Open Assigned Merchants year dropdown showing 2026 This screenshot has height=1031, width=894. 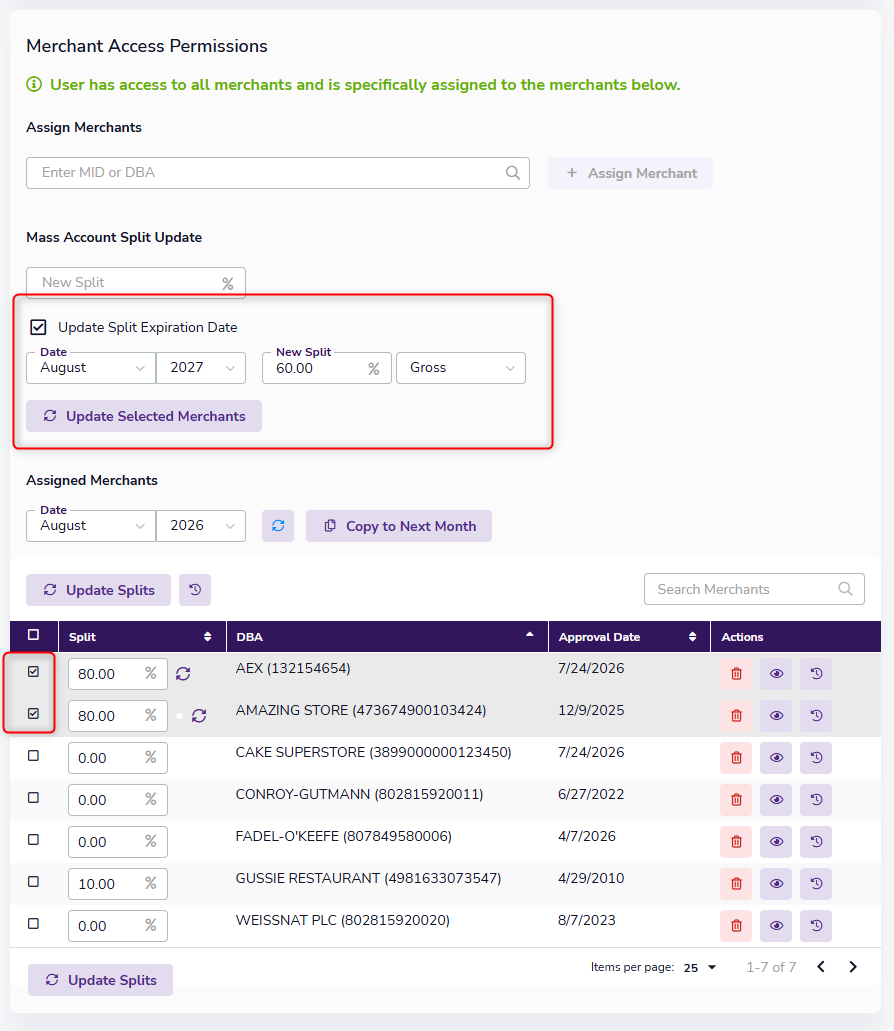[201, 526]
